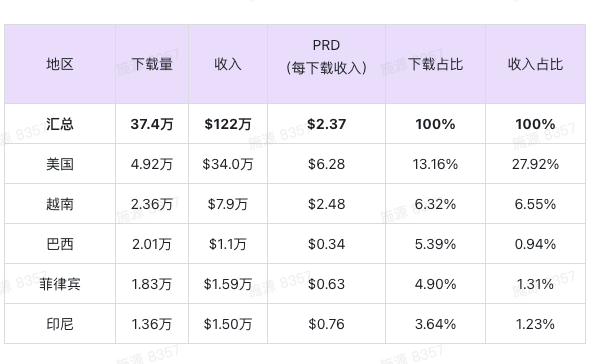The image size is (593, 364).
Task: Select the 37.4万 total downloads cell
Action: click(x=152, y=124)
